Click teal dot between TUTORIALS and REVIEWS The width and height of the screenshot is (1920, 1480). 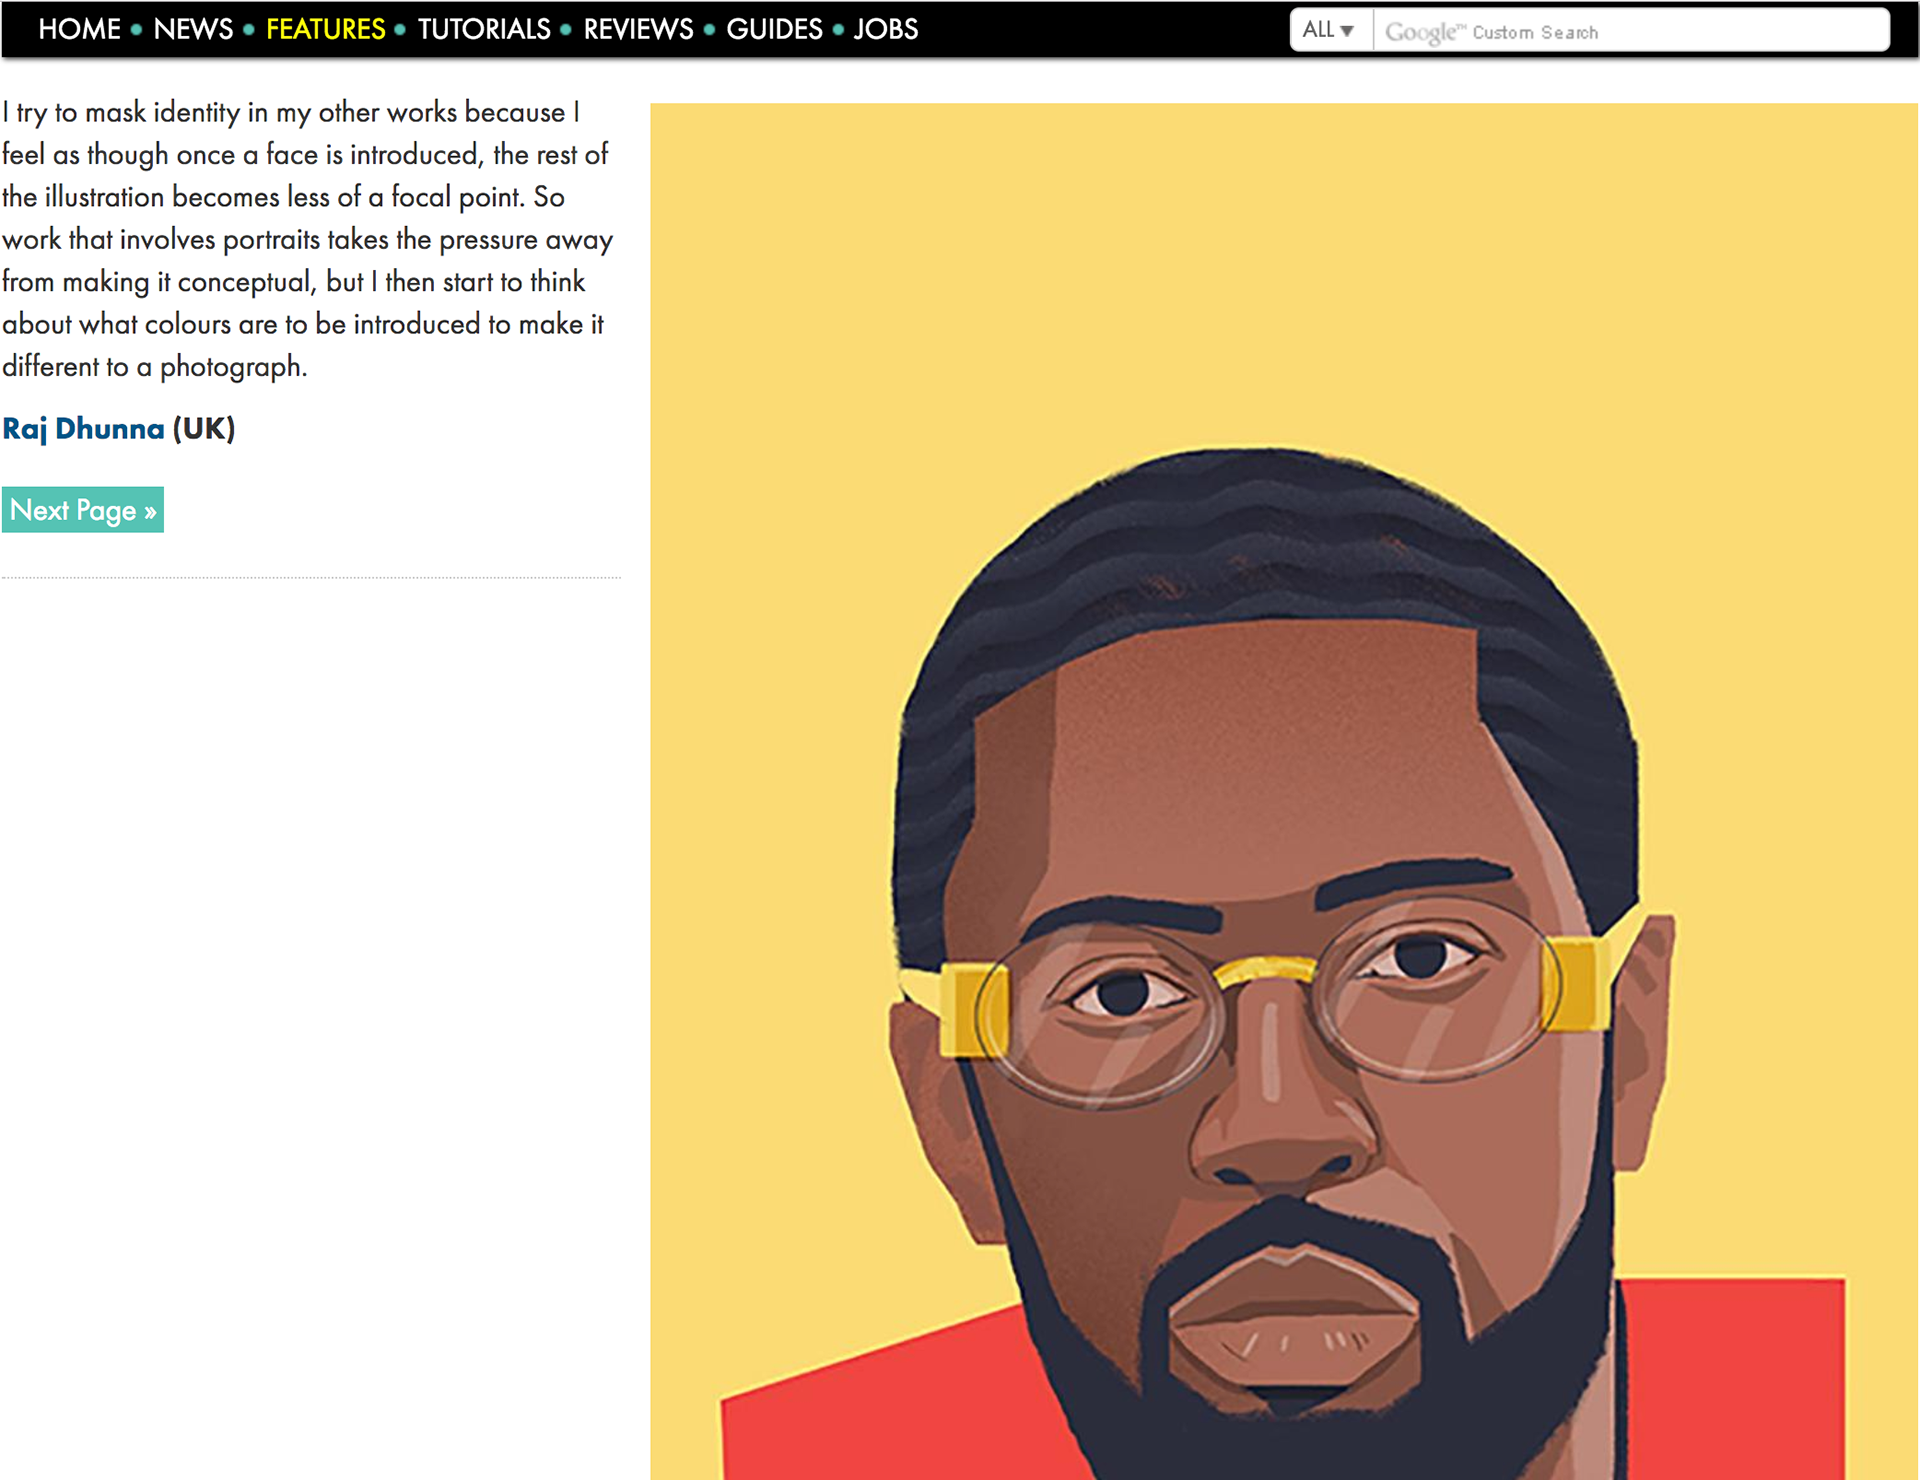pyautogui.click(x=566, y=30)
